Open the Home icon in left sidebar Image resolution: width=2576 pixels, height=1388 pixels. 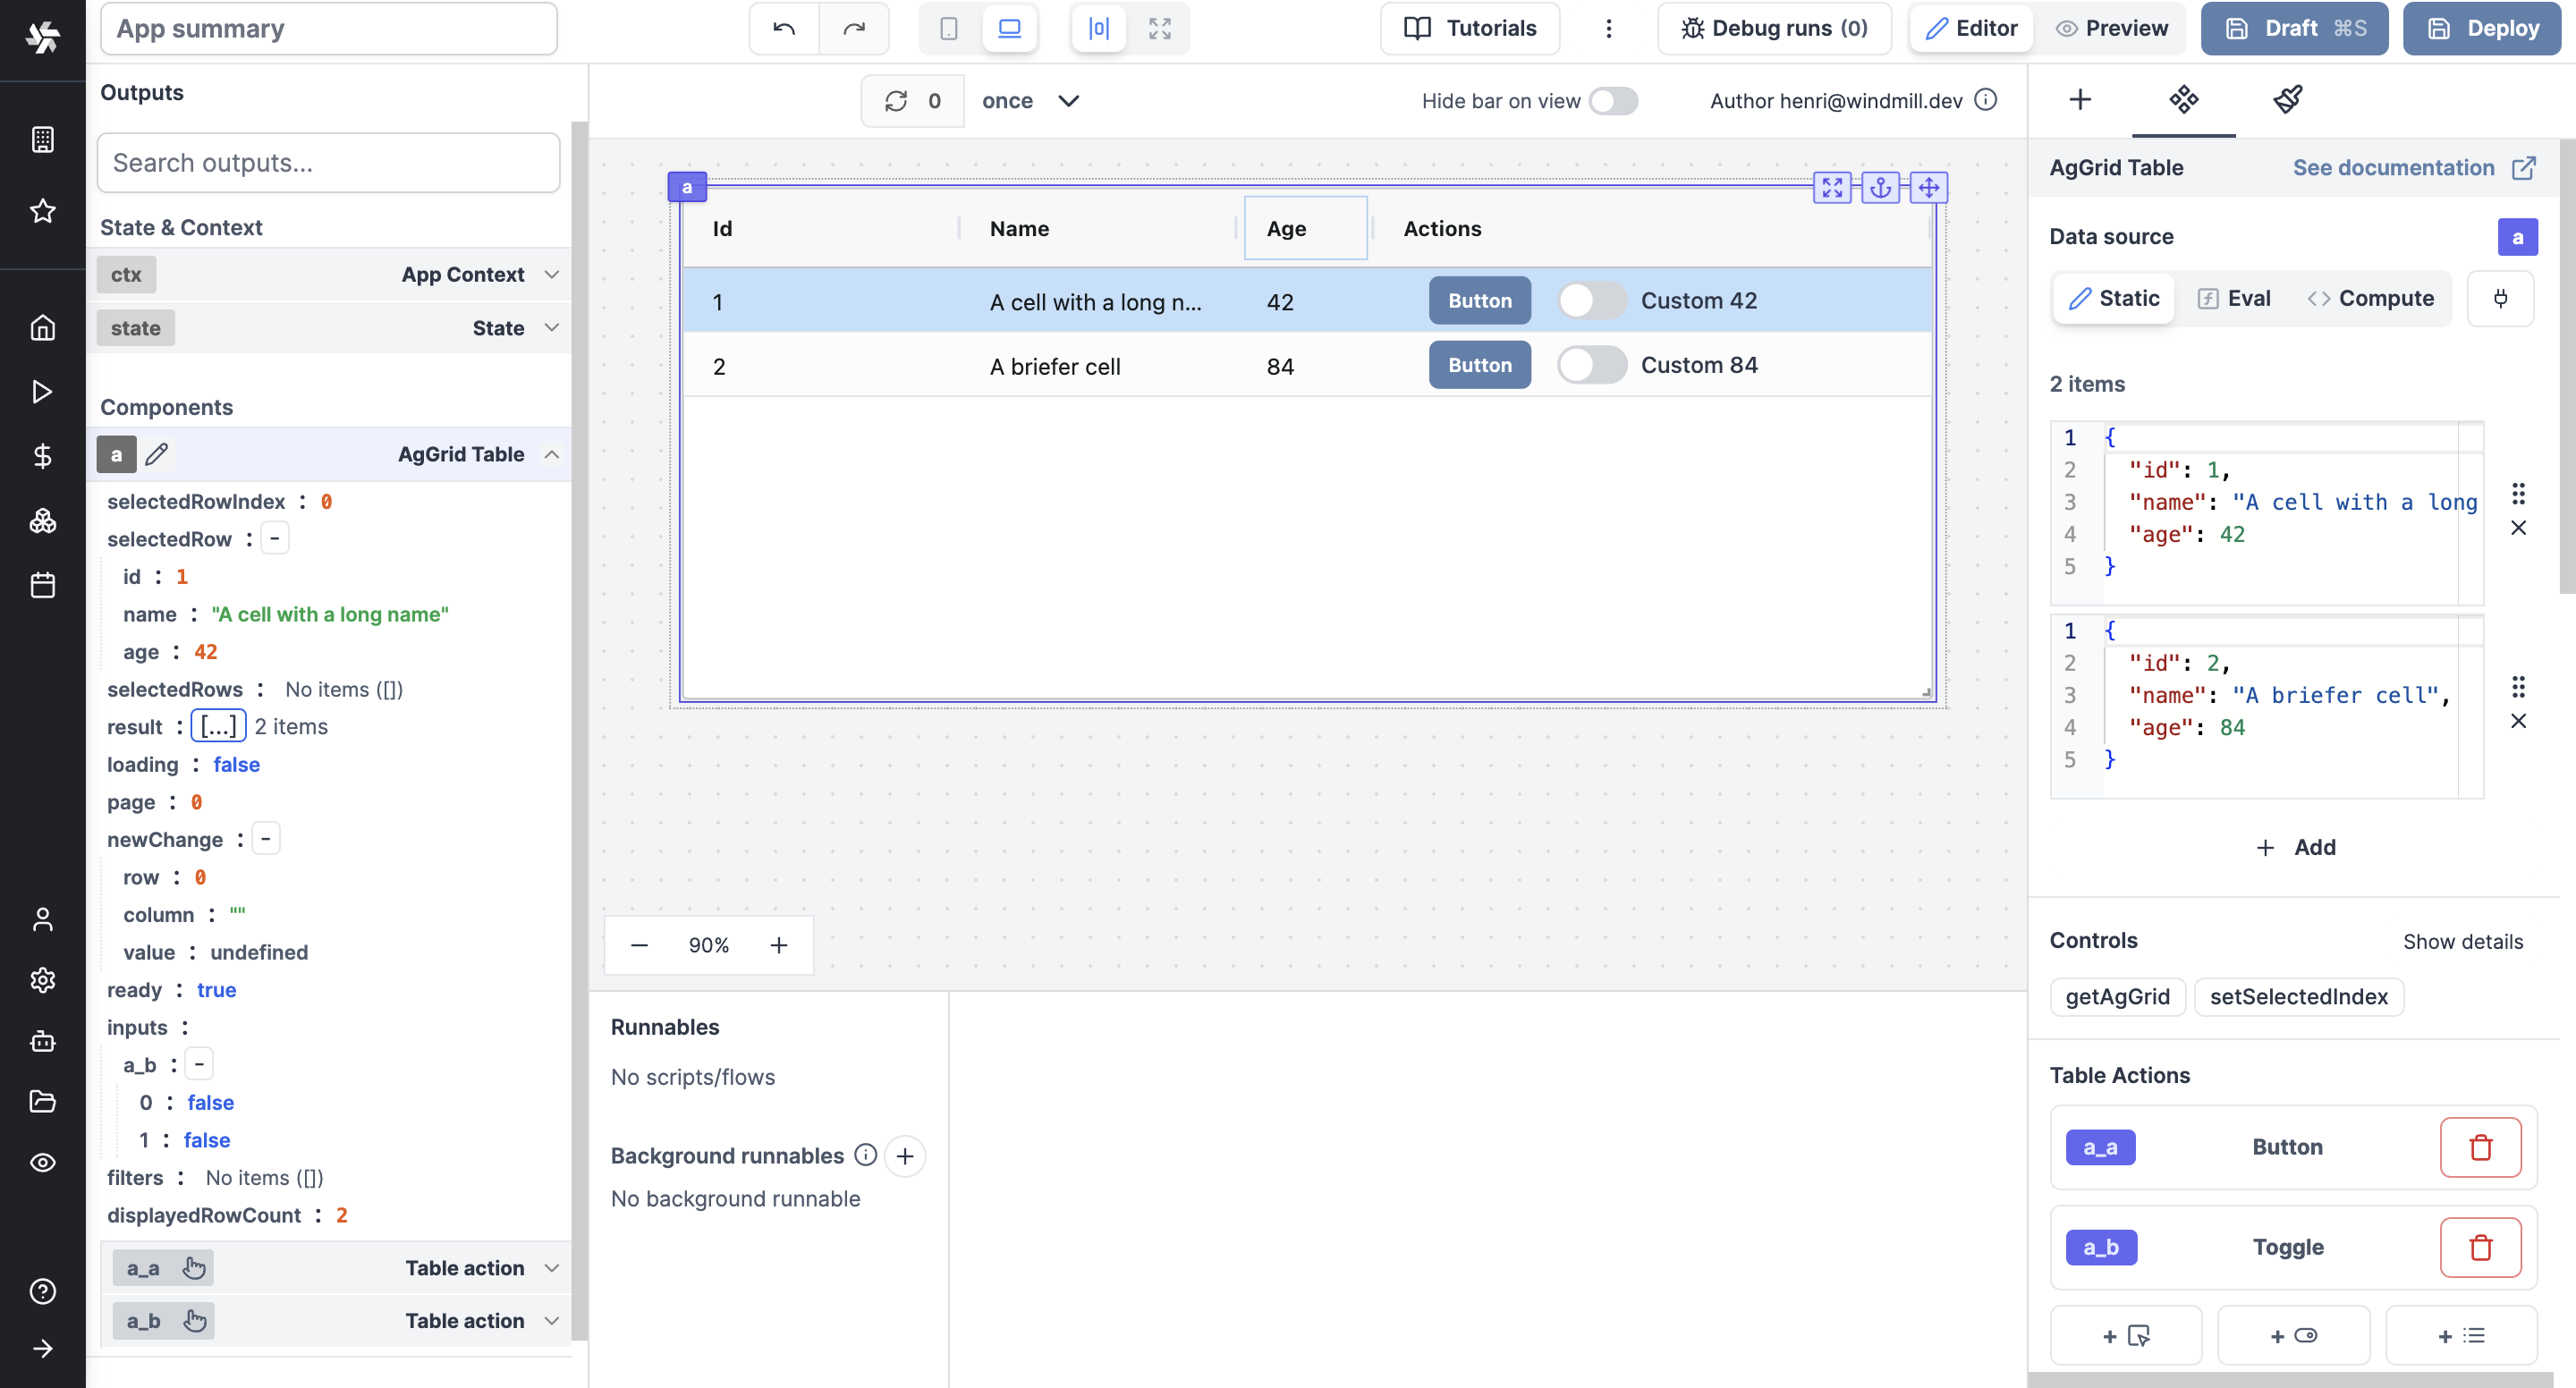pos(43,327)
